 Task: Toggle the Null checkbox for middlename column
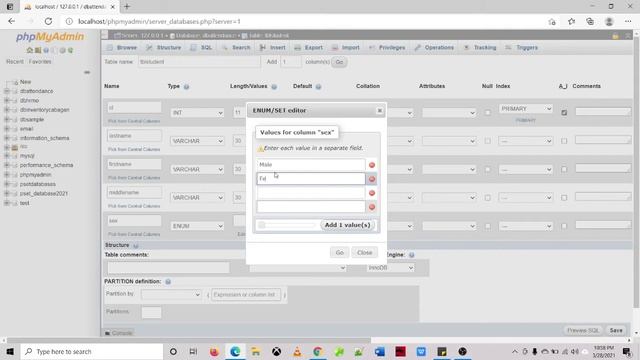click(x=488, y=198)
